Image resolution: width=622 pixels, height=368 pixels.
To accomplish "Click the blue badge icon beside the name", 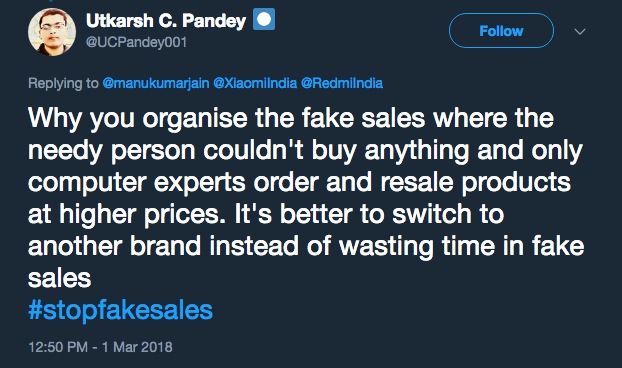I will tap(264, 19).
